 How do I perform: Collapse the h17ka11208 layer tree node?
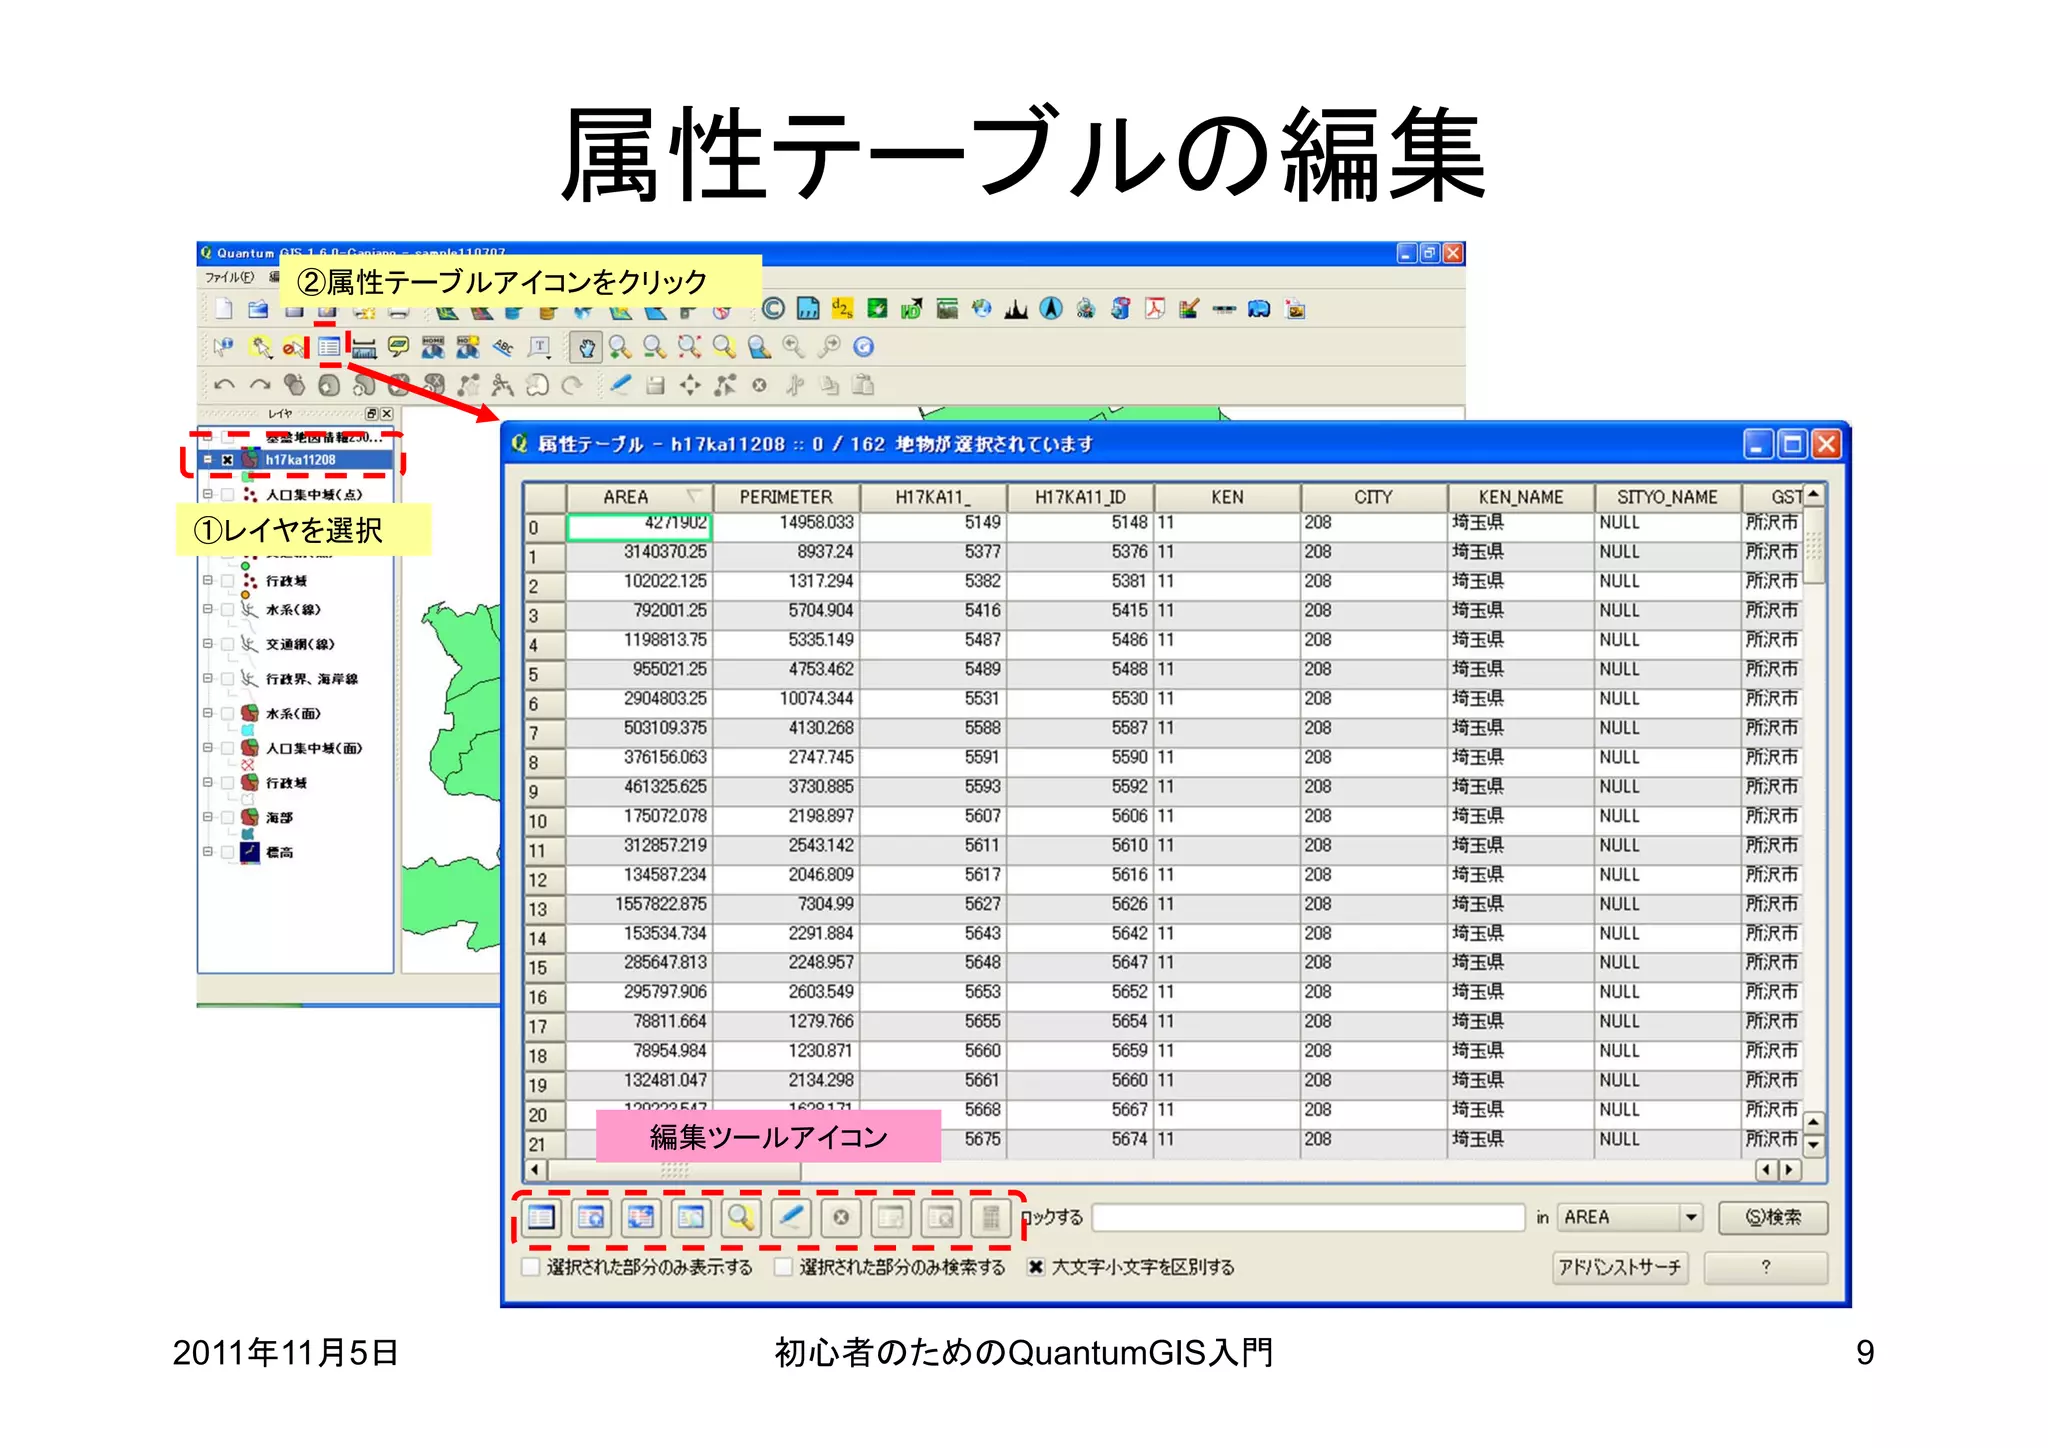click(208, 460)
